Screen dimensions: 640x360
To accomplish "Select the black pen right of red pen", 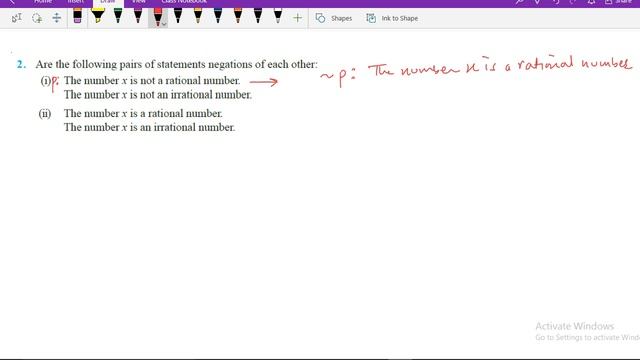I will (178, 16).
